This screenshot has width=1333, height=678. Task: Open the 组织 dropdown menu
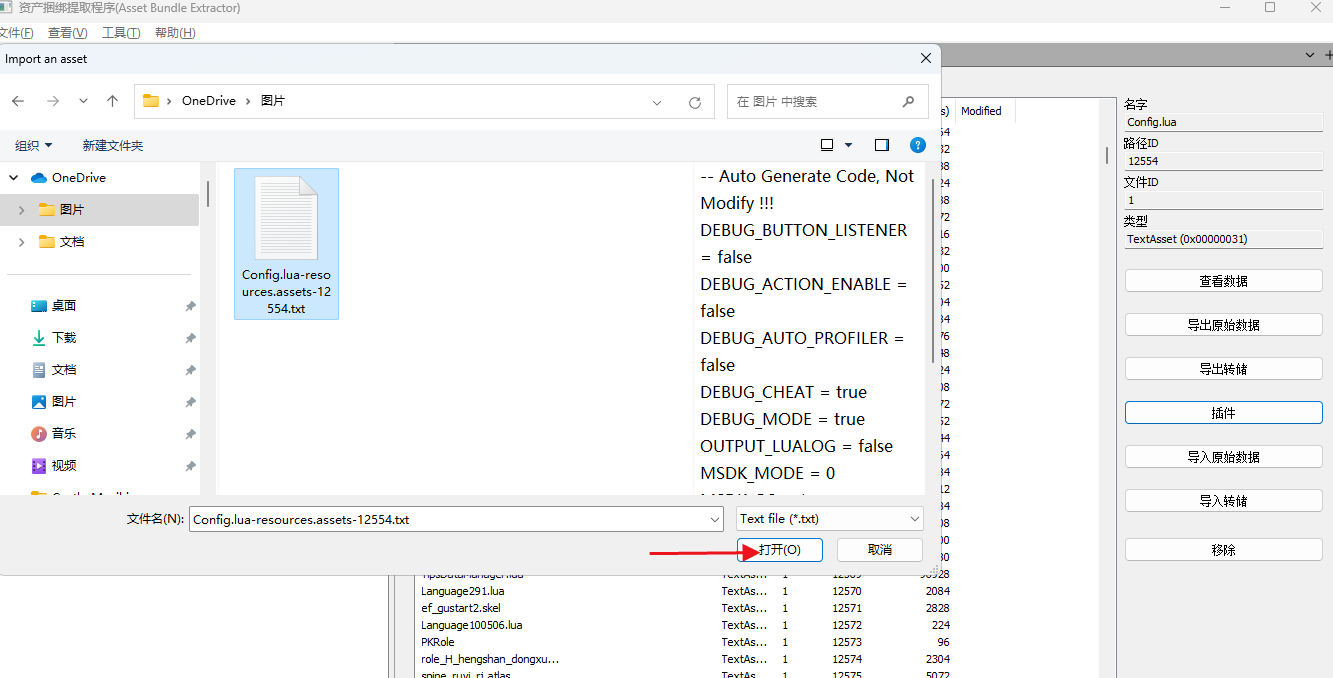tap(33, 146)
